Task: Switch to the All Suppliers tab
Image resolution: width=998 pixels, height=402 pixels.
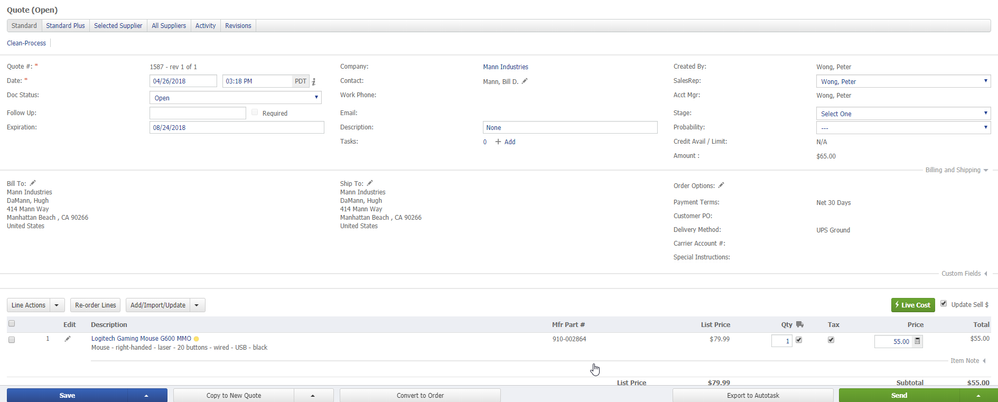Action: 169,25
